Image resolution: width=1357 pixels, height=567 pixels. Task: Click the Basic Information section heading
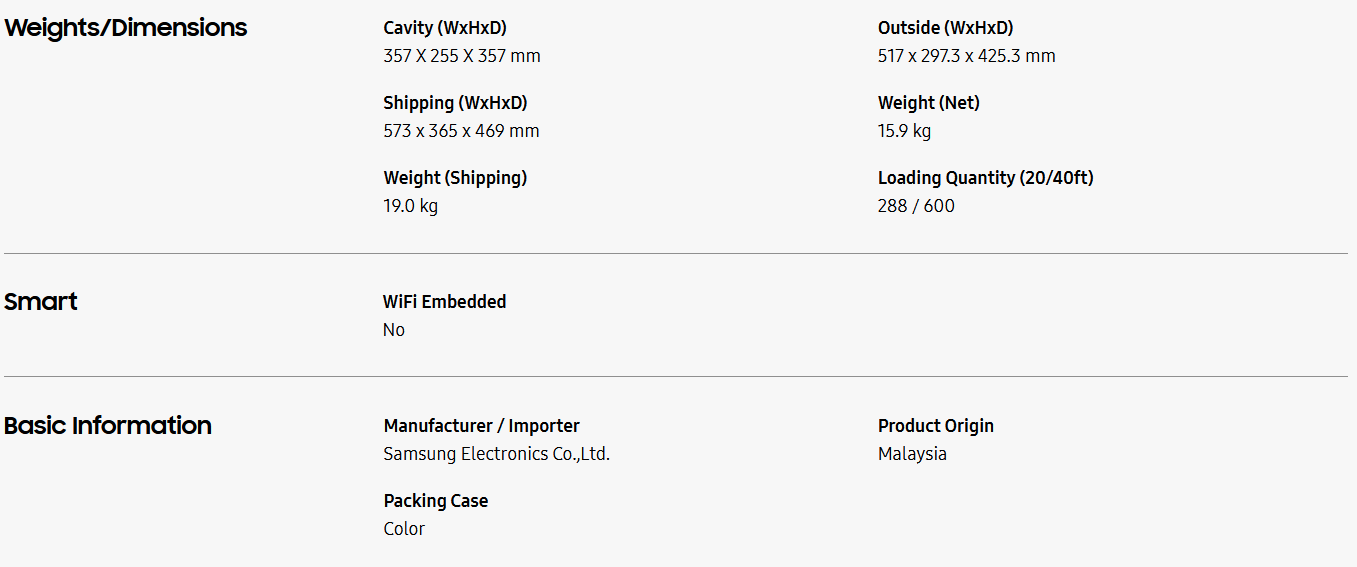[x=108, y=426]
